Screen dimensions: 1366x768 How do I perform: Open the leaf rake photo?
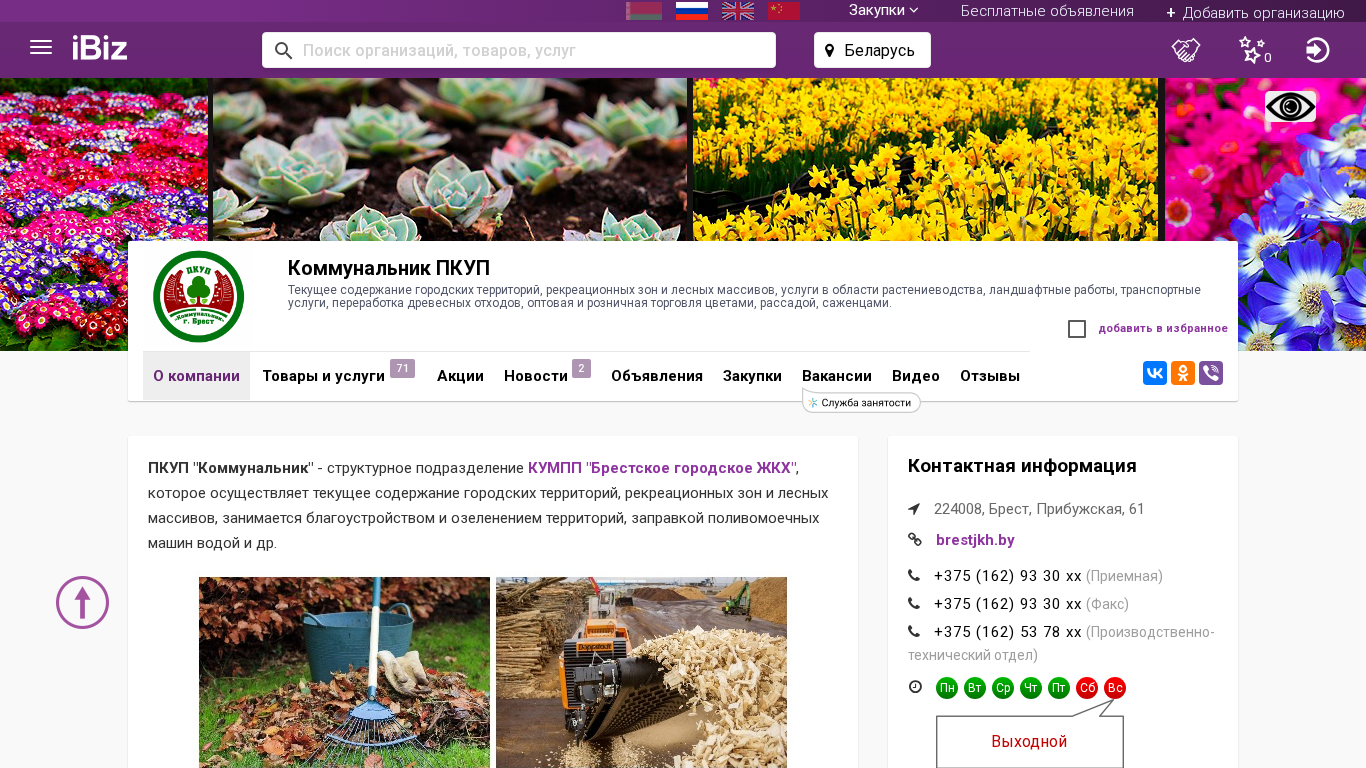(344, 672)
